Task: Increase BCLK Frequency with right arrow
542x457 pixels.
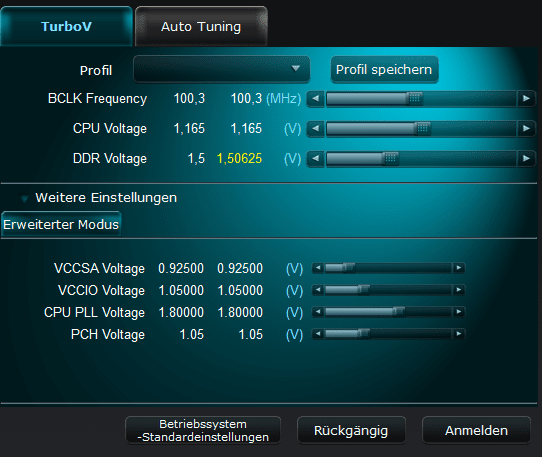Action: point(526,99)
